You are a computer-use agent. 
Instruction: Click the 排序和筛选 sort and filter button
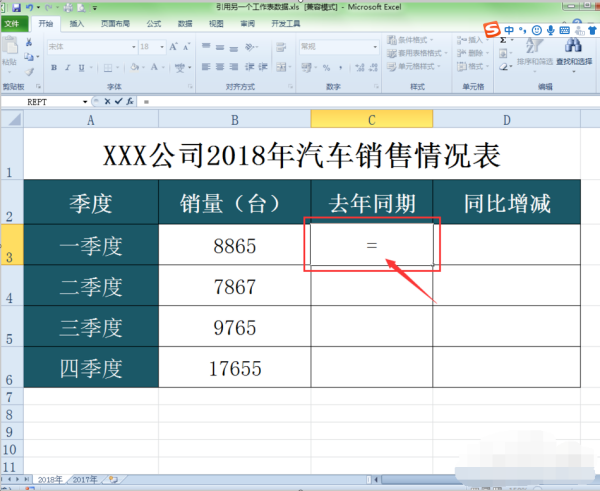[535, 53]
